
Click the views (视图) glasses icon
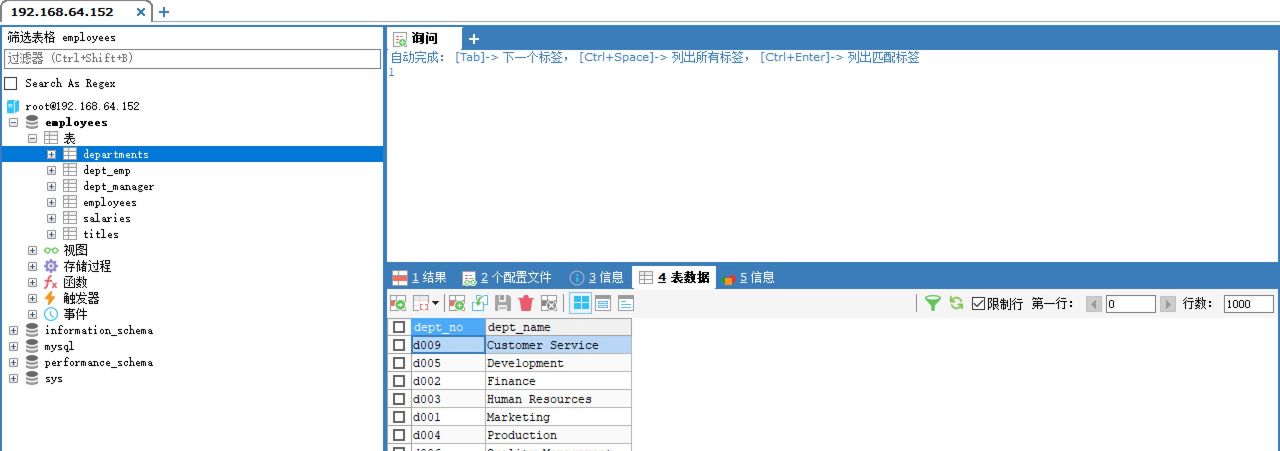51,250
